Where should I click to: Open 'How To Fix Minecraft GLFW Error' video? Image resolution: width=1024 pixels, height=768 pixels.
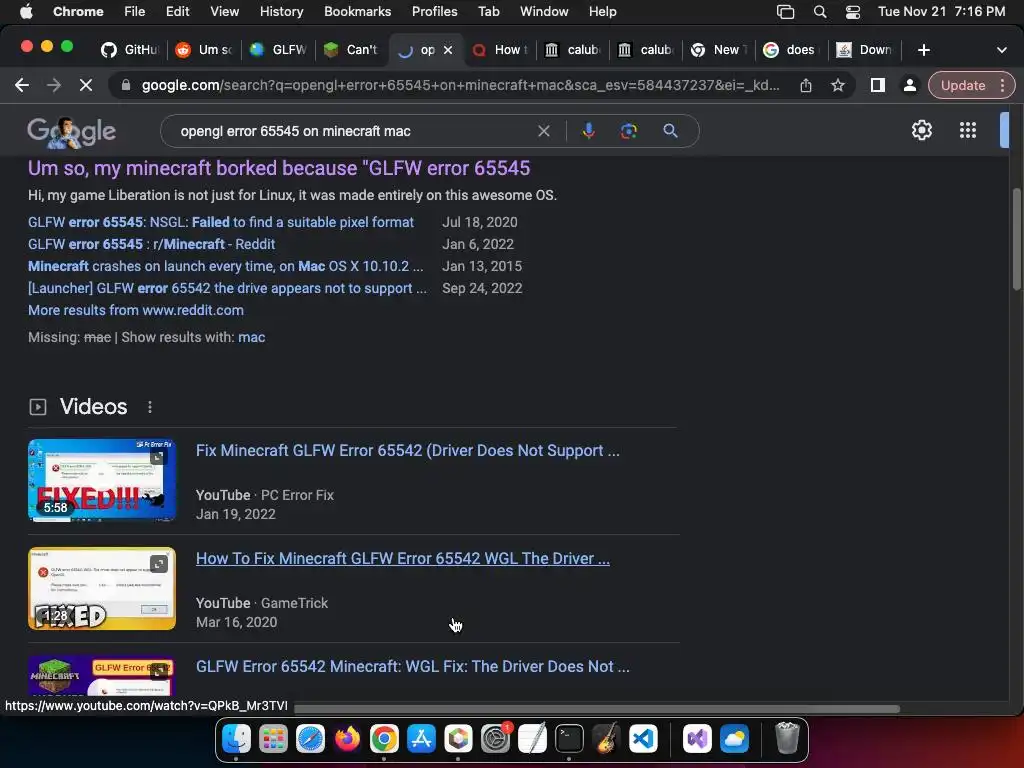coord(403,558)
